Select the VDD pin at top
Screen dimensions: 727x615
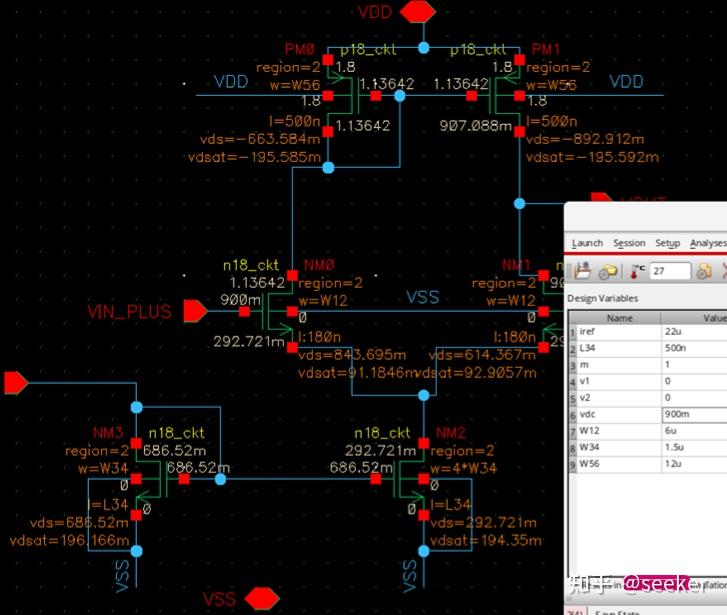pos(418,12)
